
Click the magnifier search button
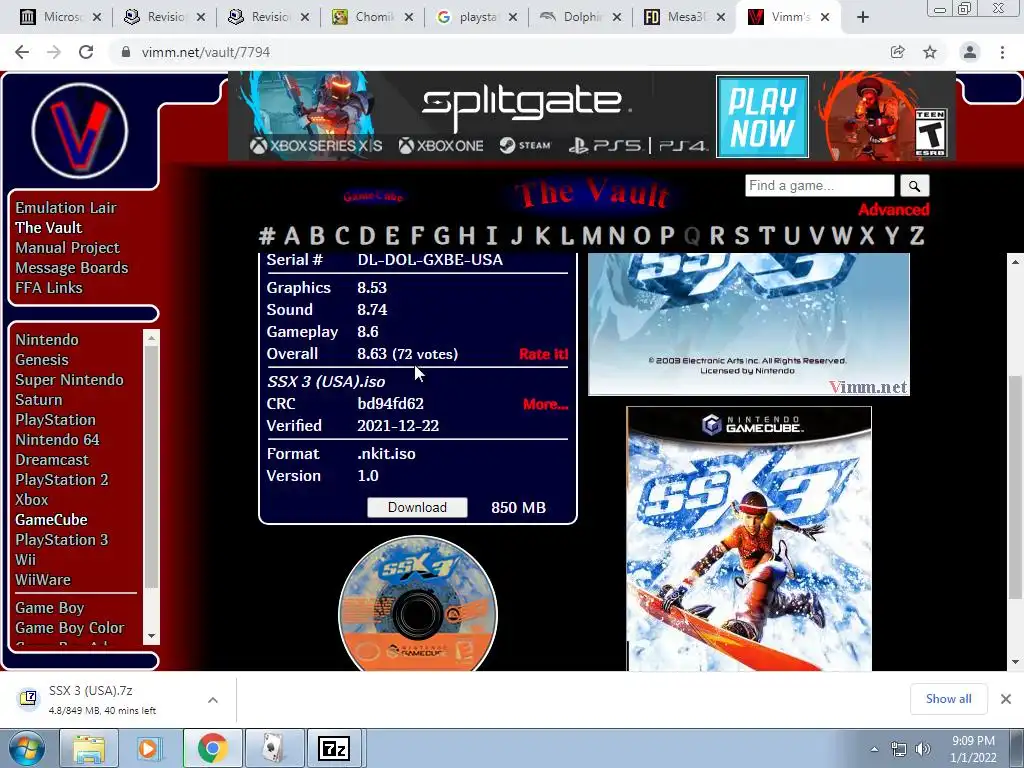914,186
